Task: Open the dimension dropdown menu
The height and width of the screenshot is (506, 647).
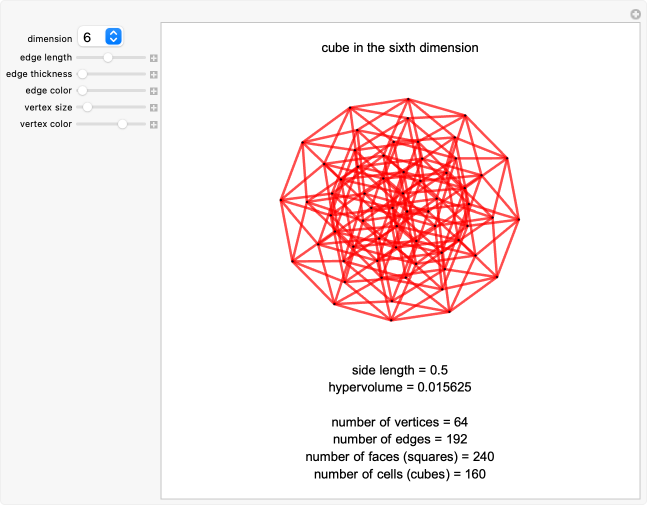Action: tap(100, 37)
